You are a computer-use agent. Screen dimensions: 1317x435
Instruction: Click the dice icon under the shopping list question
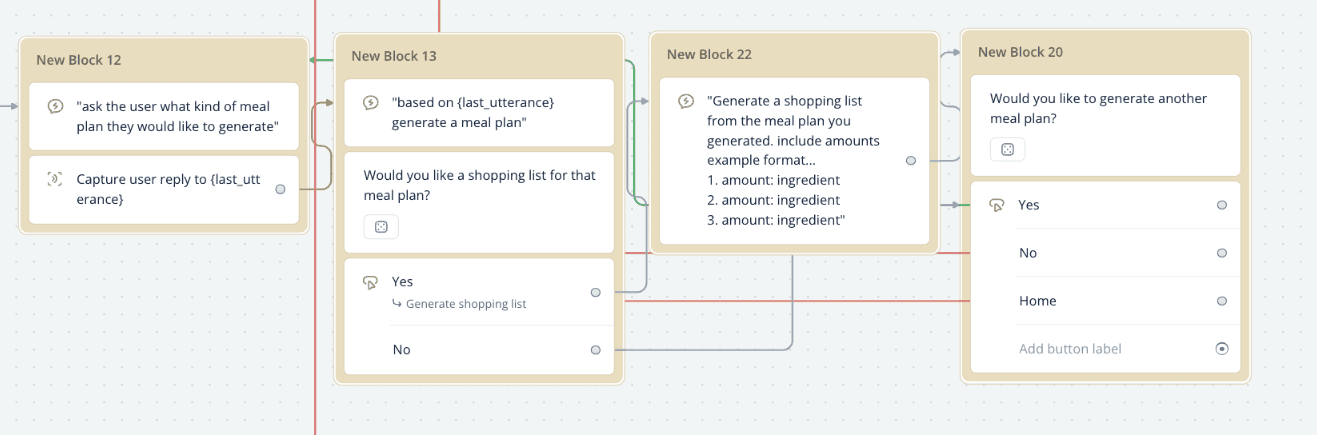tap(381, 227)
